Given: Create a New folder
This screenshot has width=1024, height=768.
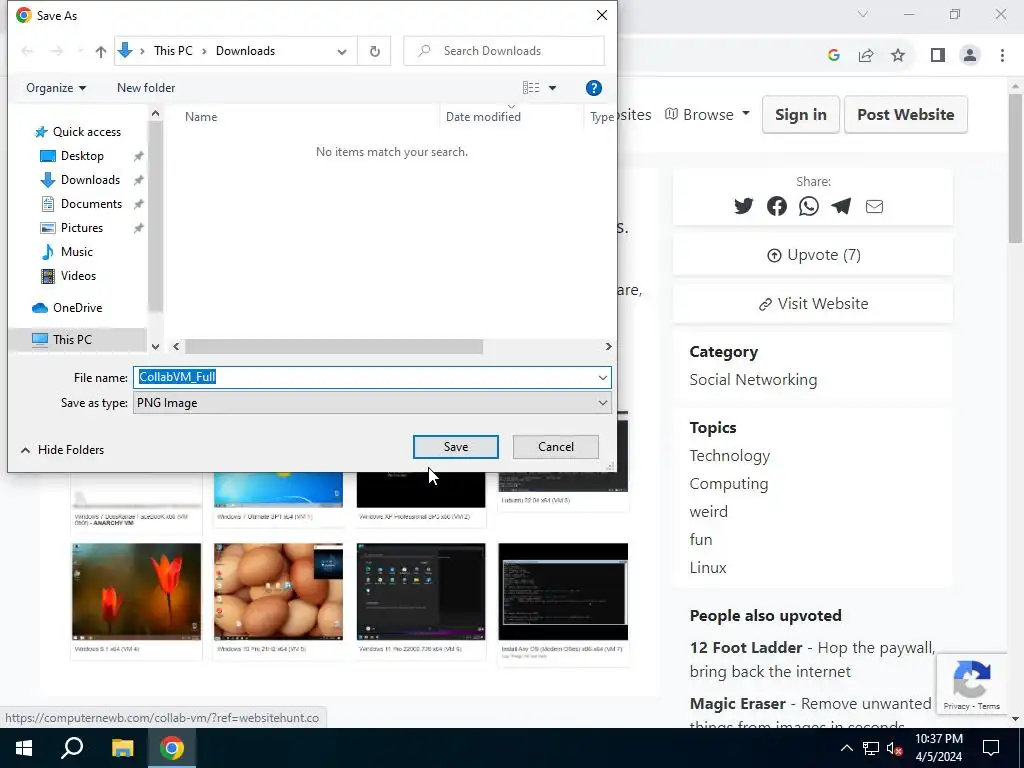Looking at the screenshot, I should coord(146,88).
